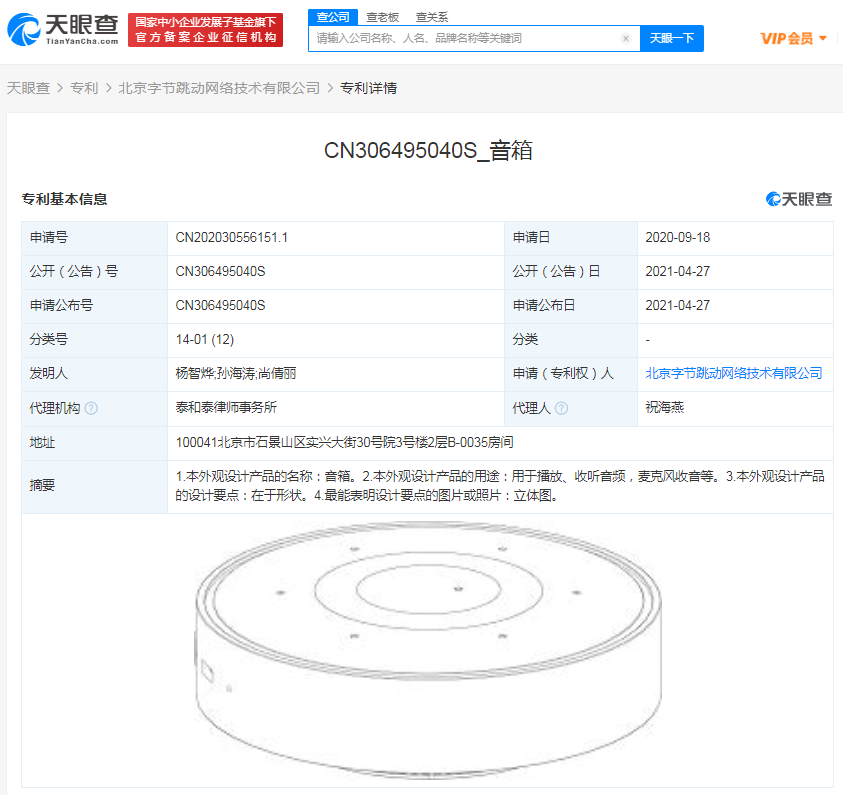Switch to the 查关系 search tab

(x=432, y=17)
